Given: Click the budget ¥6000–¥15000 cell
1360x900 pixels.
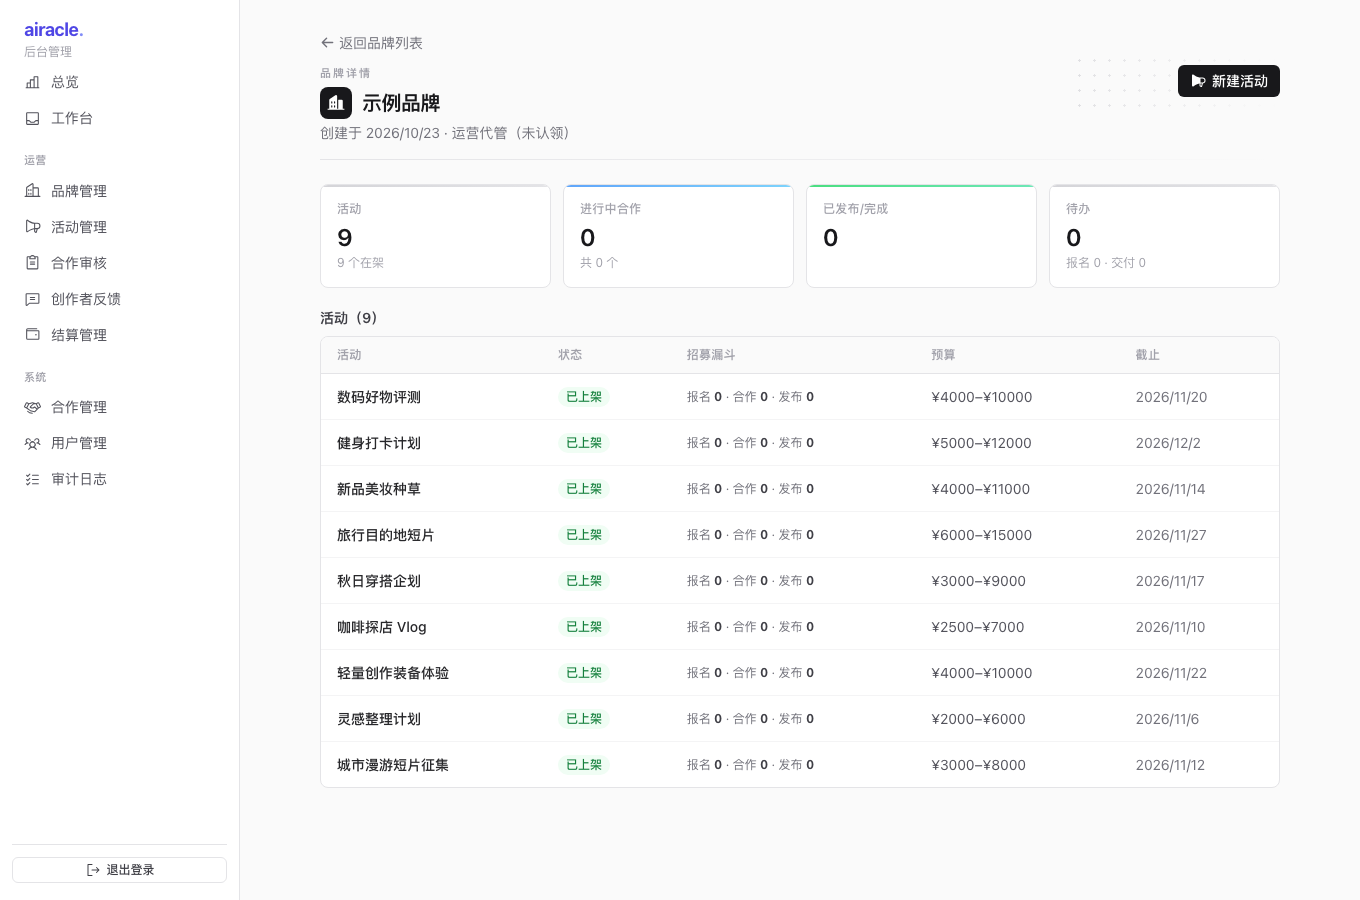Looking at the screenshot, I should coord(982,535).
